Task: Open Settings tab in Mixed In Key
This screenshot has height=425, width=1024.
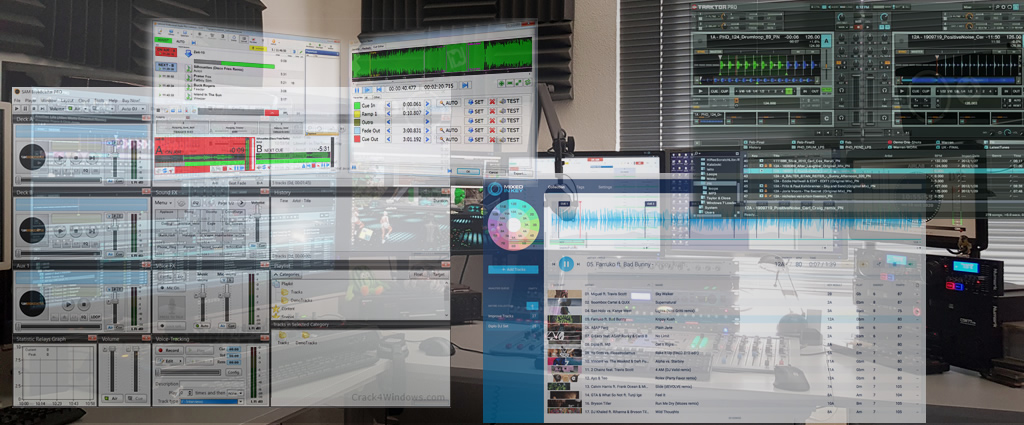Action: coord(605,187)
